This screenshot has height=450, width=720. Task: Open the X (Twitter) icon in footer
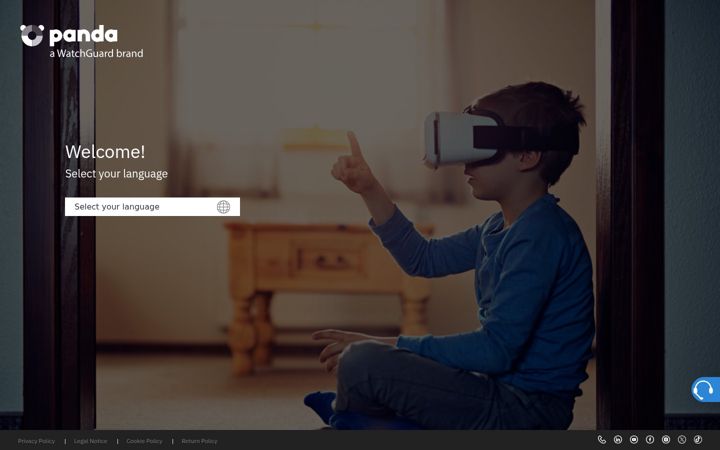tap(682, 440)
